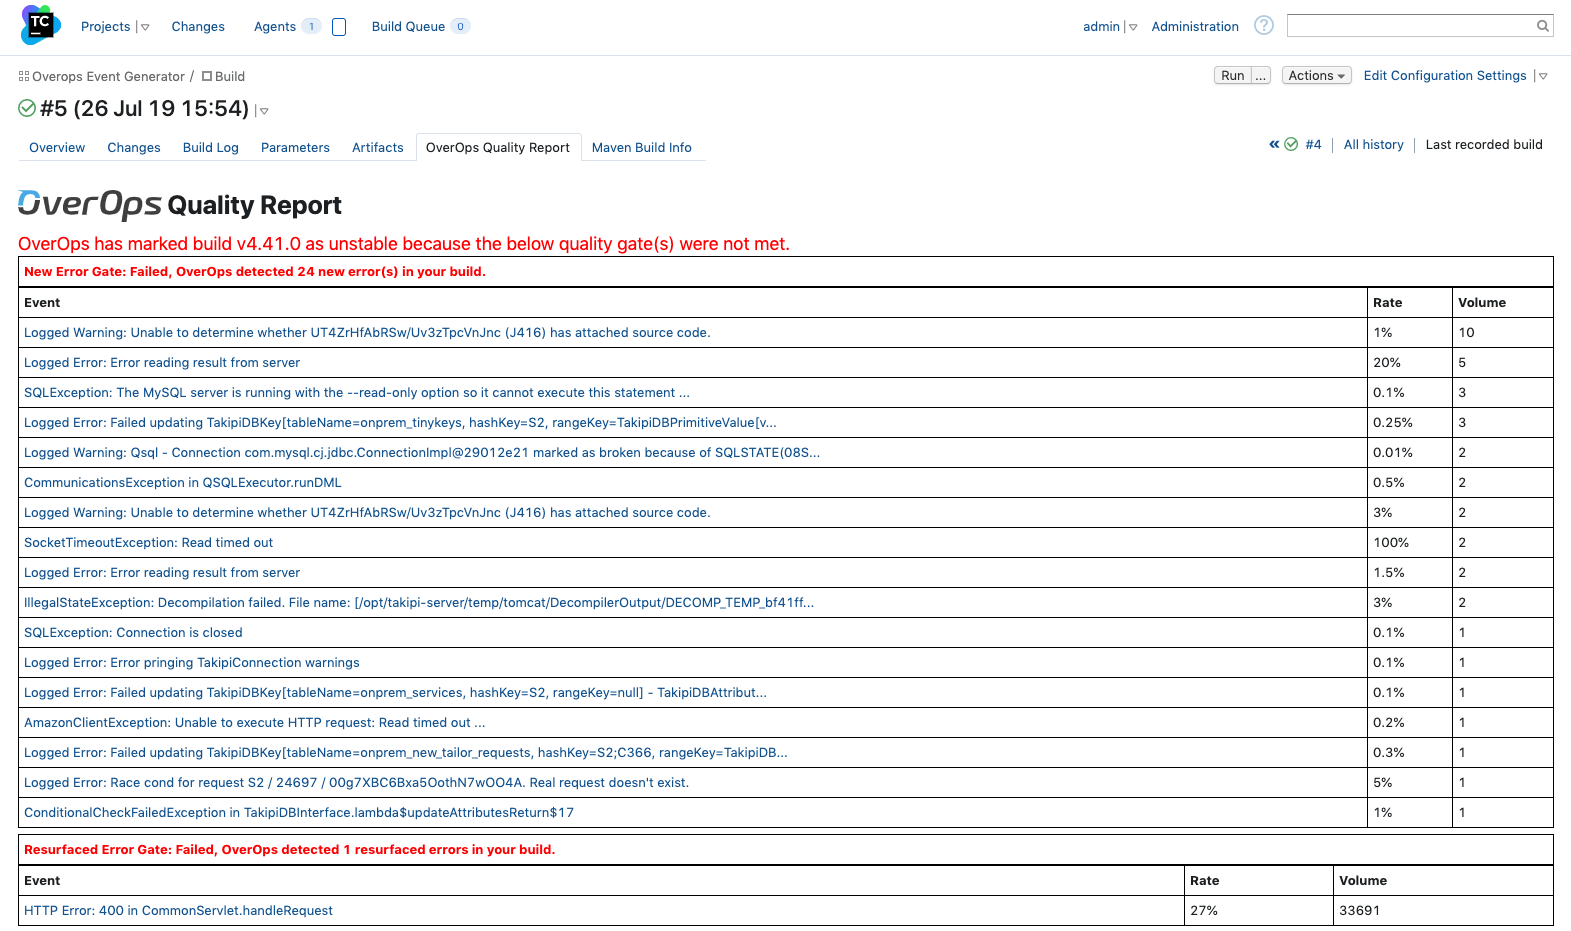Open AmazonClientException HTTP request event
The height and width of the screenshot is (931, 1571).
(x=255, y=722)
